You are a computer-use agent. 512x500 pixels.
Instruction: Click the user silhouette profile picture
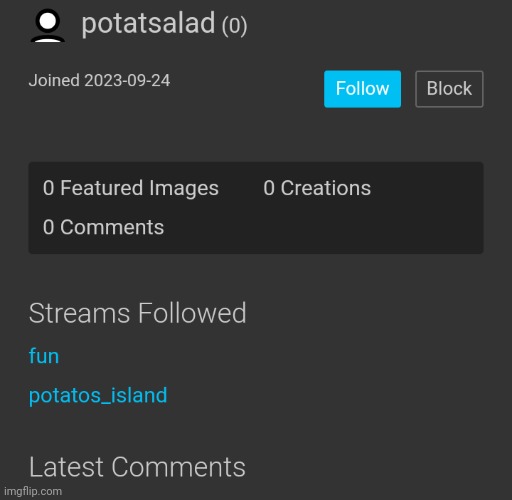click(x=48, y=25)
